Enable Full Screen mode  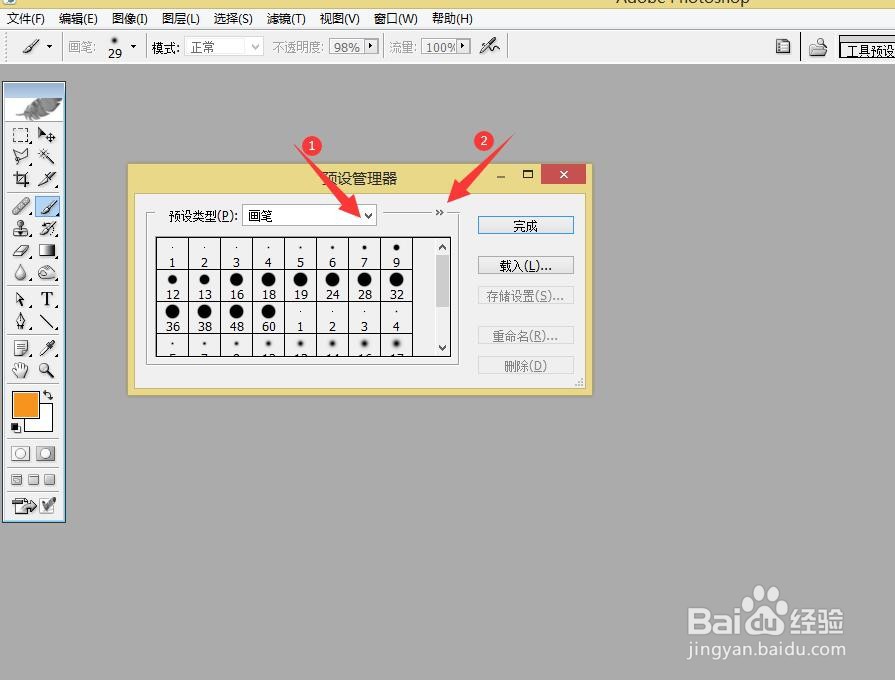click(x=50, y=479)
